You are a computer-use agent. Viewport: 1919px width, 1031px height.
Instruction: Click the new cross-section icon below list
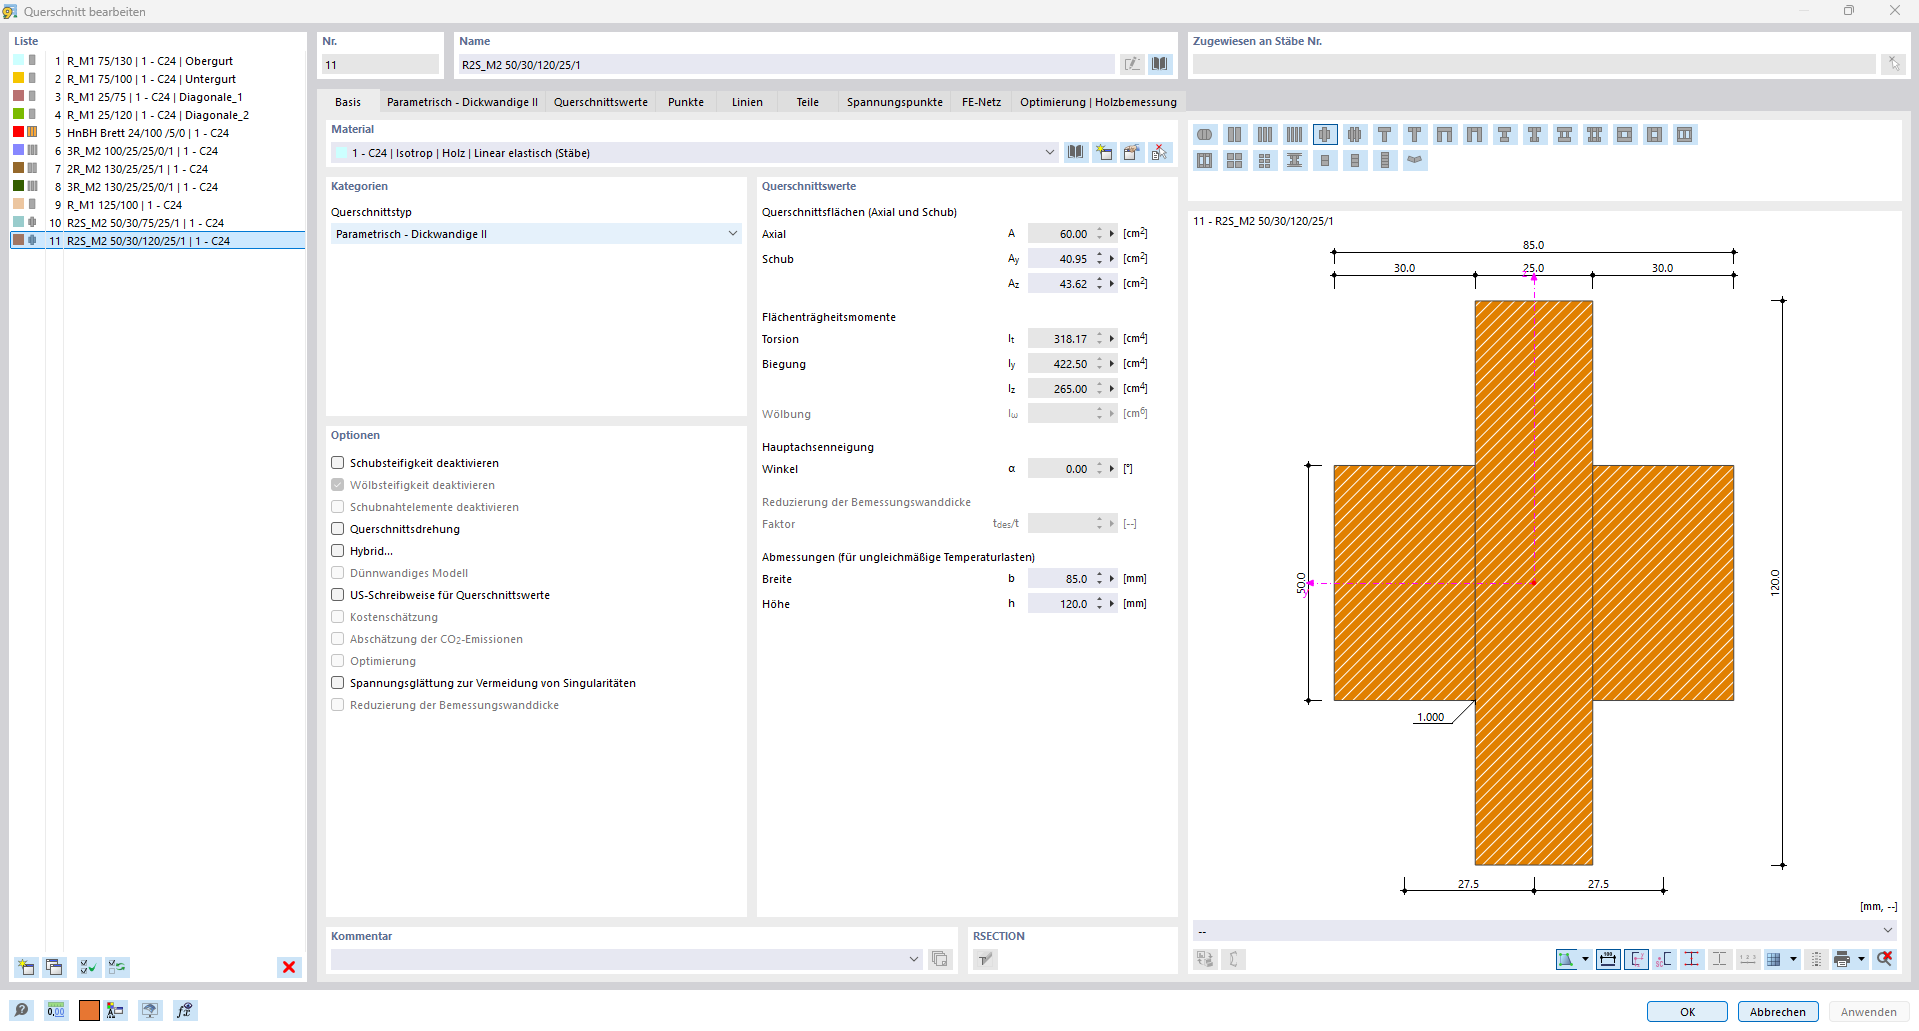[x=26, y=967]
